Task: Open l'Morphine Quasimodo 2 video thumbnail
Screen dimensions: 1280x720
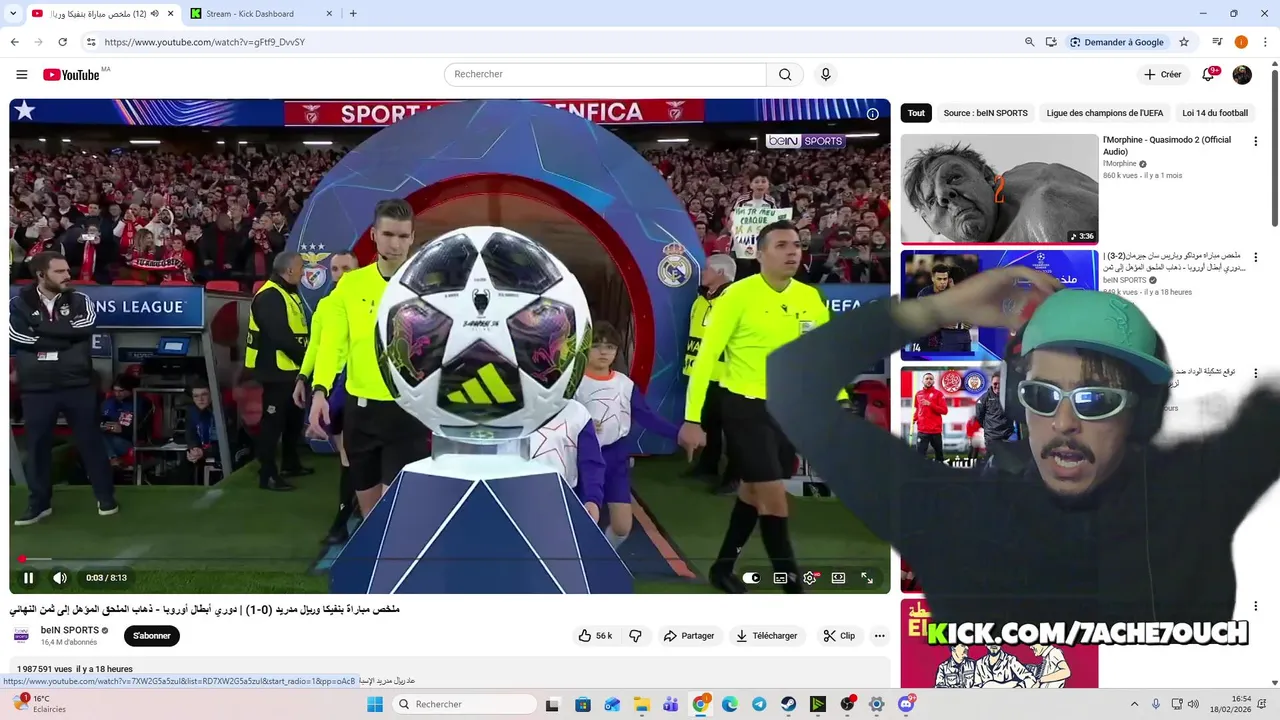Action: [999, 189]
